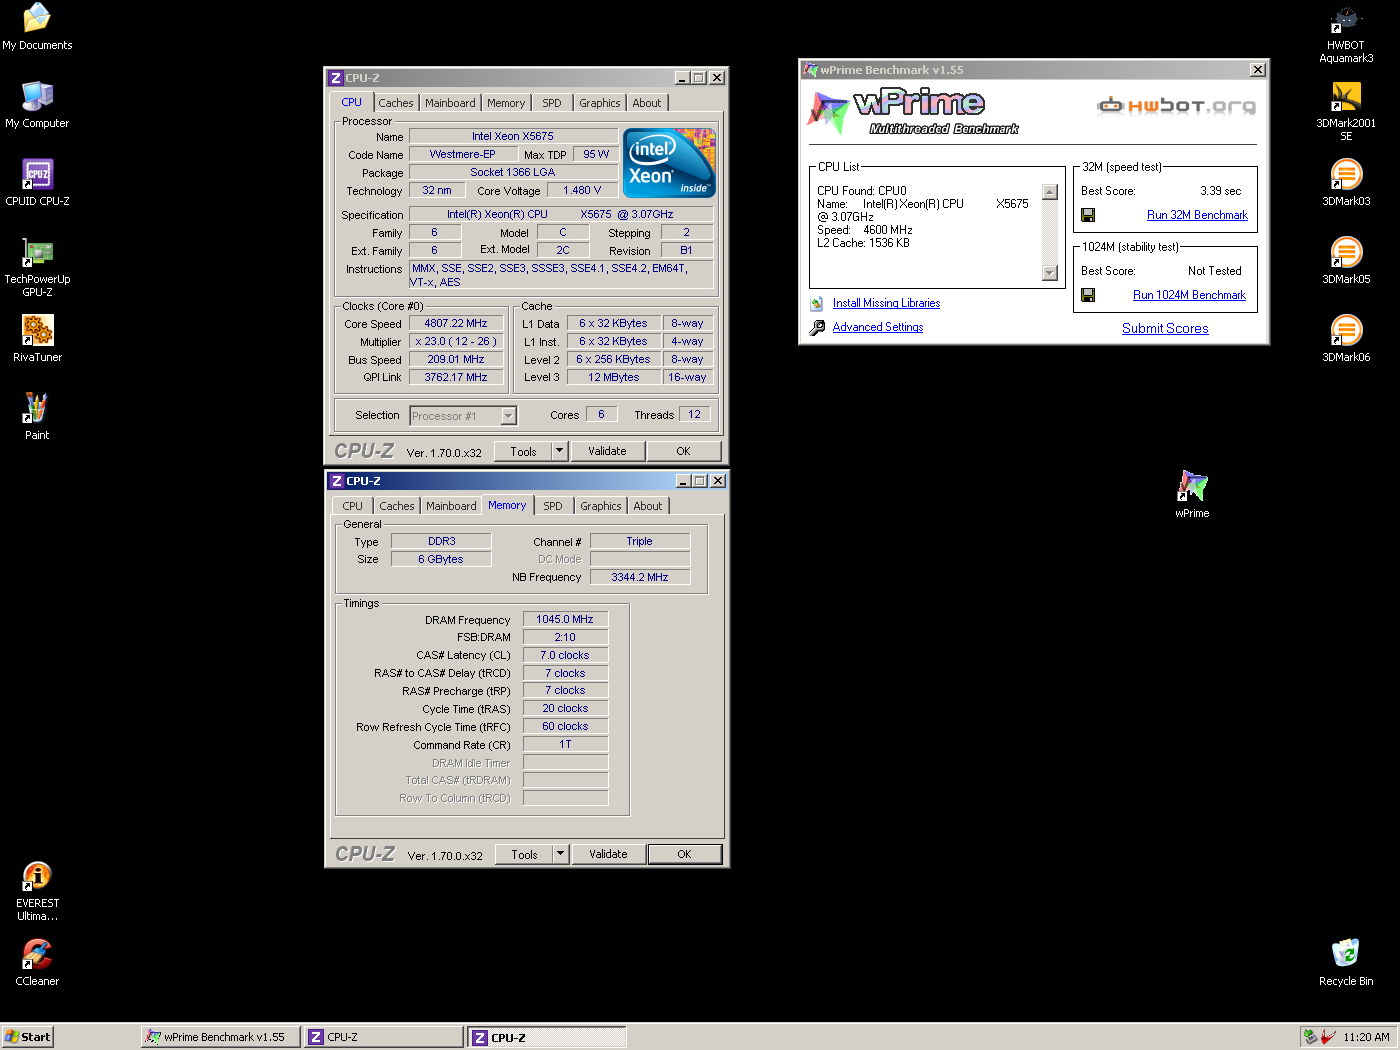Run the 1024M Benchmark
The height and width of the screenshot is (1050, 1400).
(x=1189, y=295)
